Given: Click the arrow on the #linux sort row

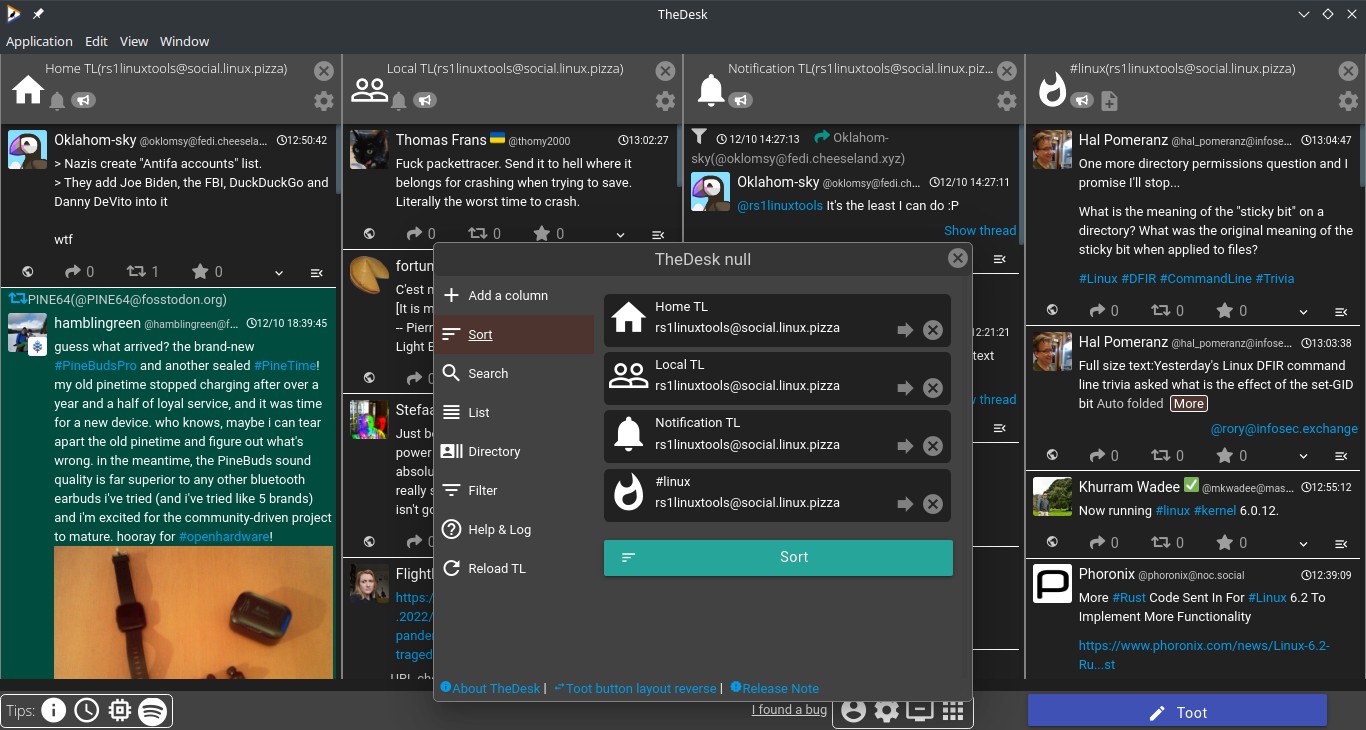Looking at the screenshot, I should pyautogui.click(x=905, y=504).
